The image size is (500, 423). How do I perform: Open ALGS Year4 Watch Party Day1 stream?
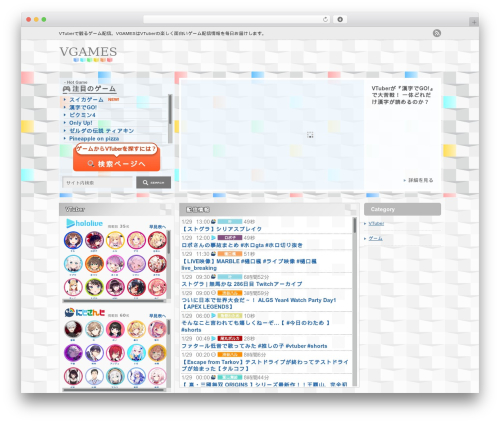pos(259,303)
